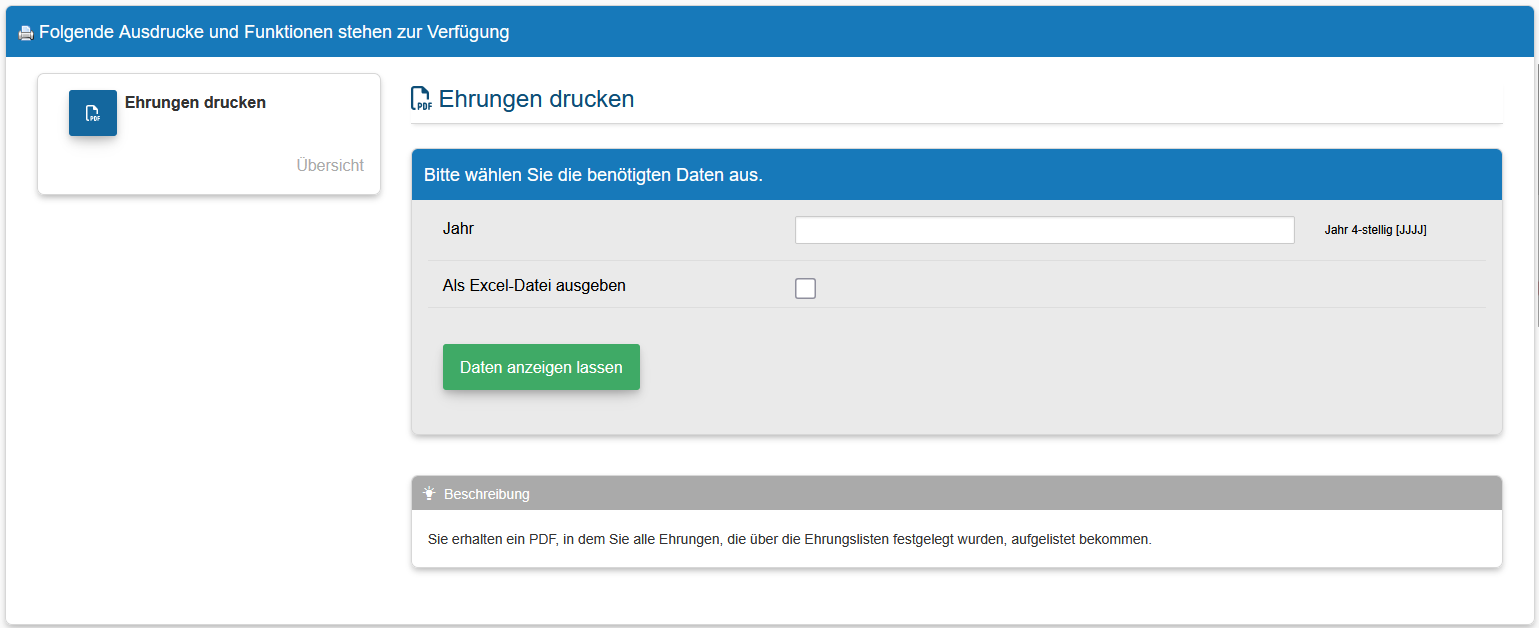
Task: Select the "Ehrungen drucken" sidebar entry title
Action: click(x=195, y=102)
